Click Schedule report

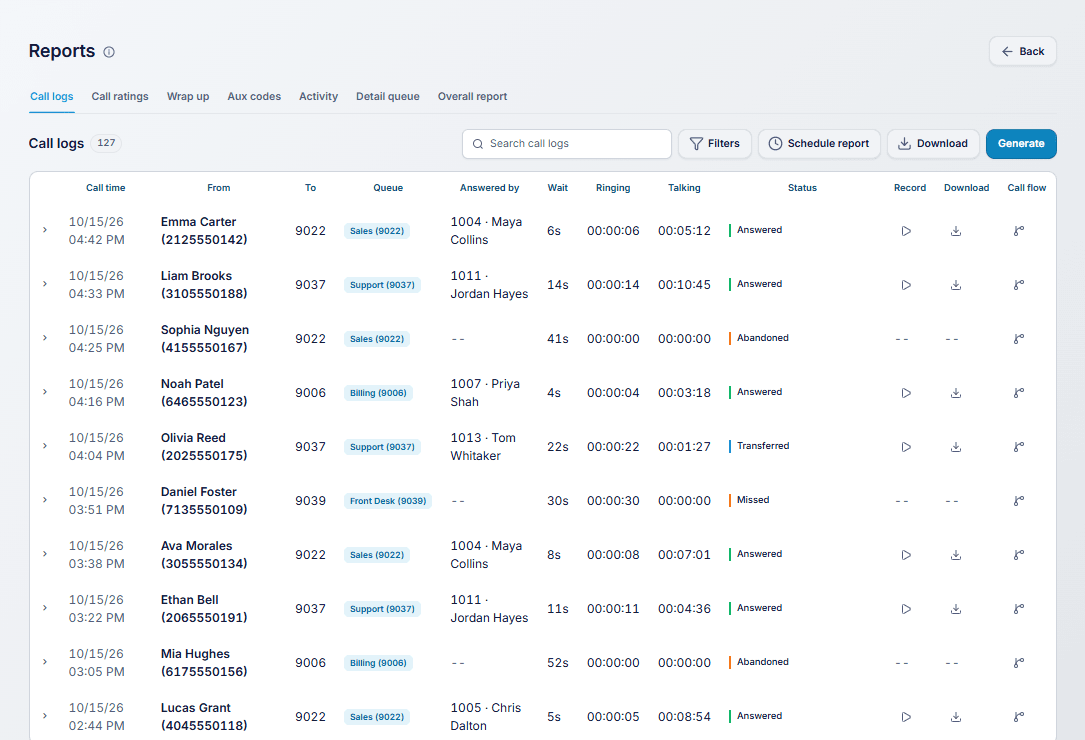pos(819,144)
